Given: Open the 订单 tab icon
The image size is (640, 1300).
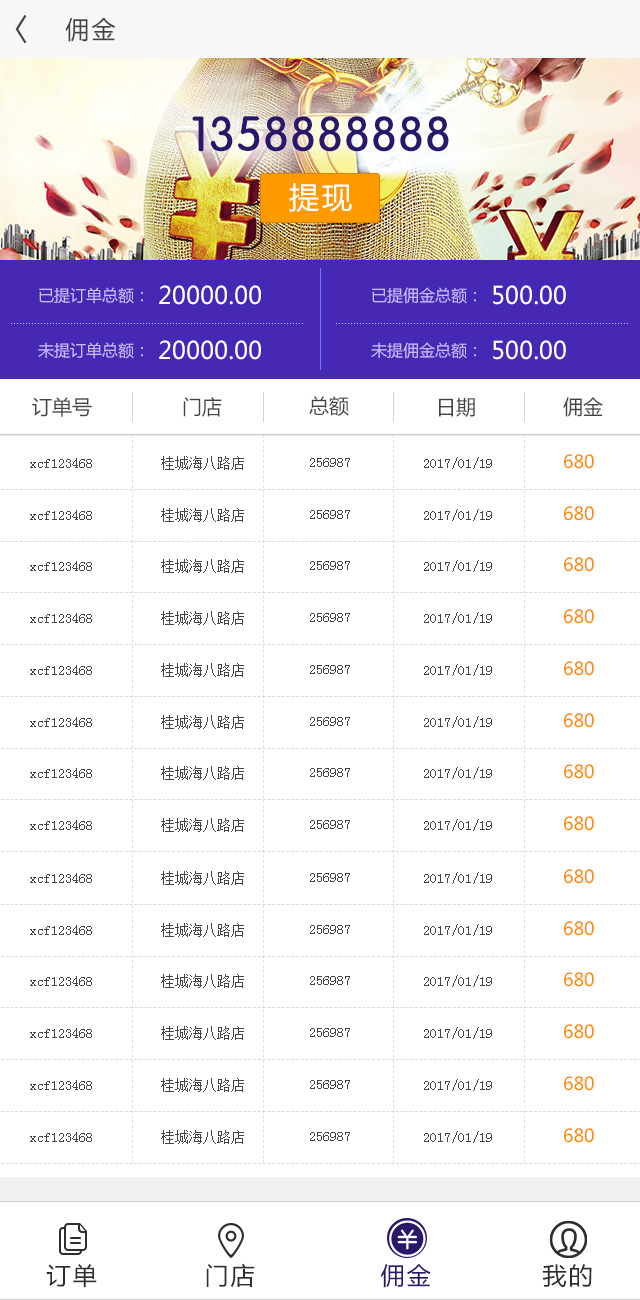Looking at the screenshot, I should [72, 1240].
